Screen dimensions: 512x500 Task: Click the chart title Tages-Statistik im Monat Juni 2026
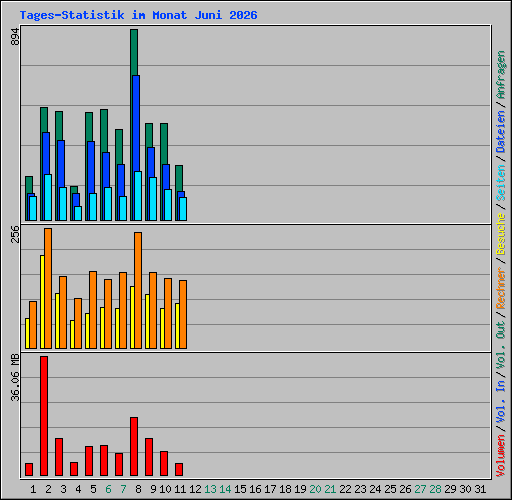click(x=138, y=15)
